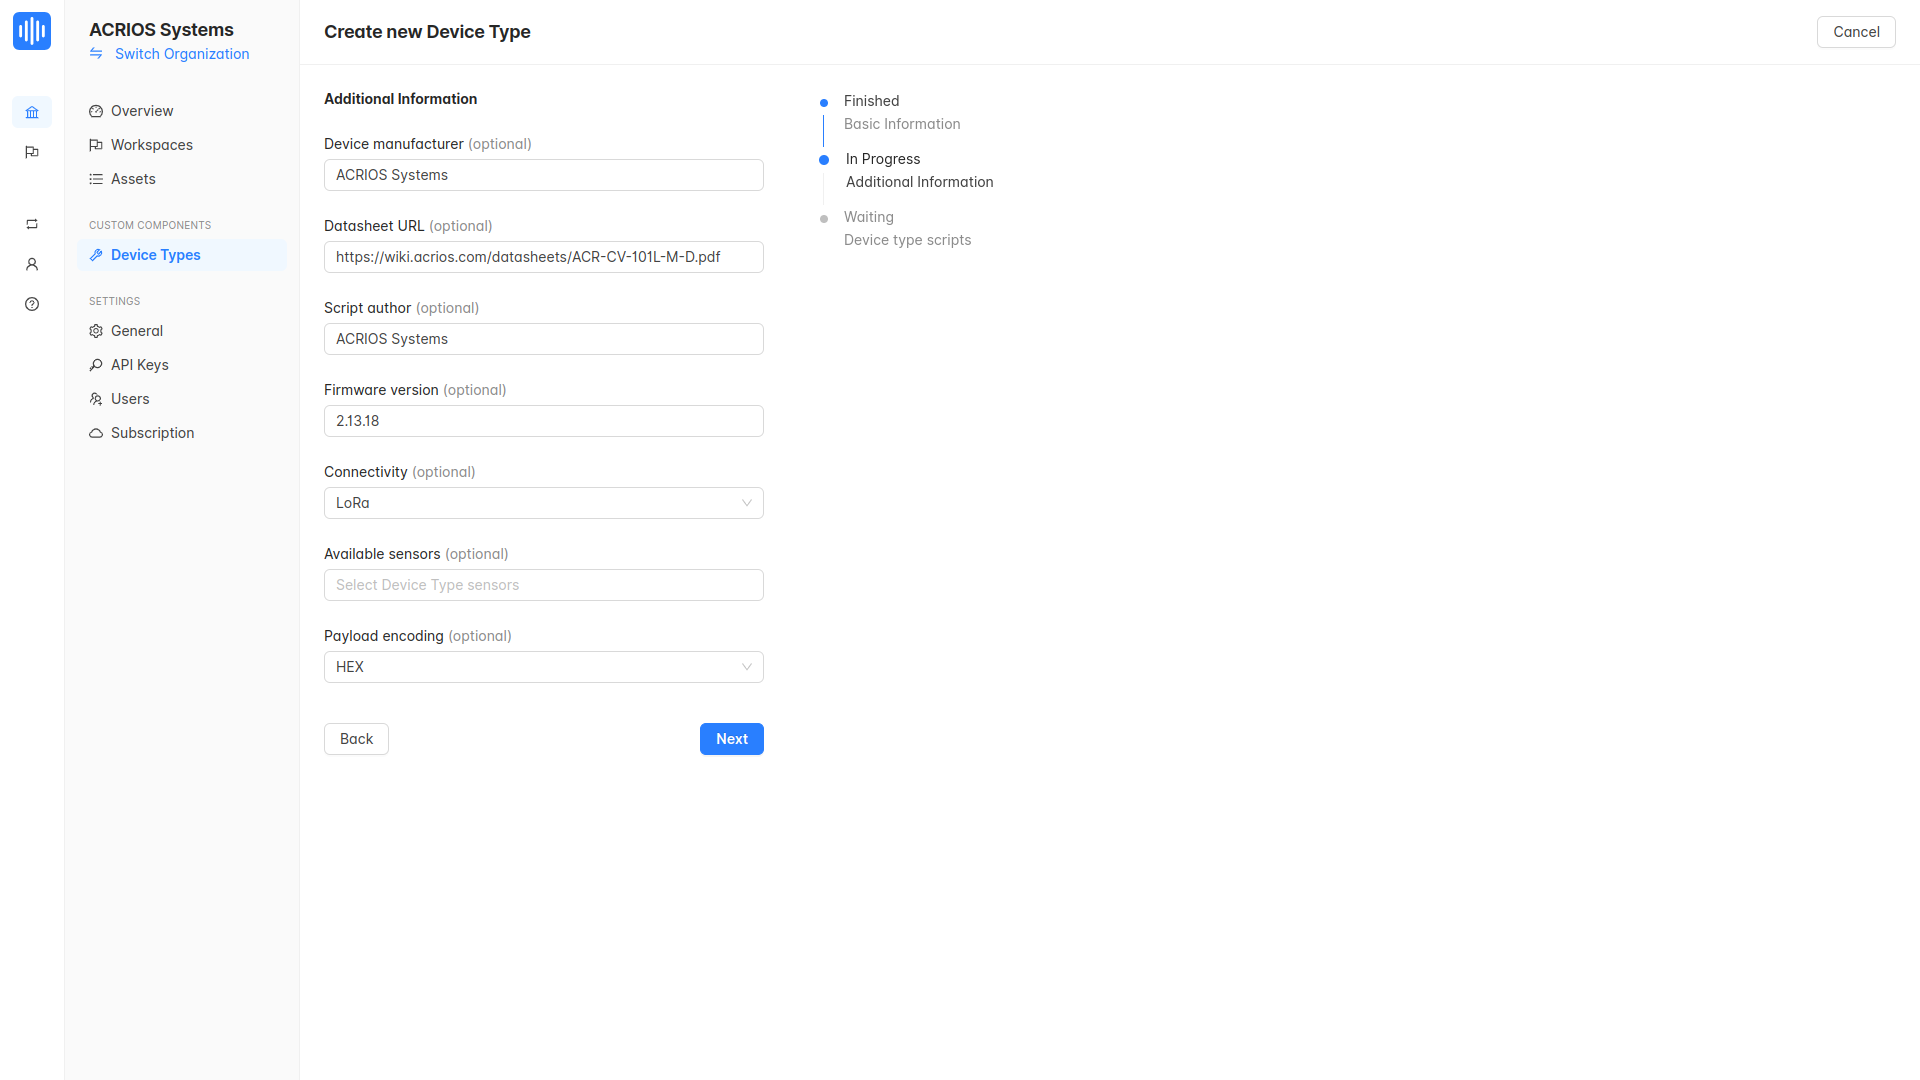Click the Switch Organization link

click(x=182, y=54)
